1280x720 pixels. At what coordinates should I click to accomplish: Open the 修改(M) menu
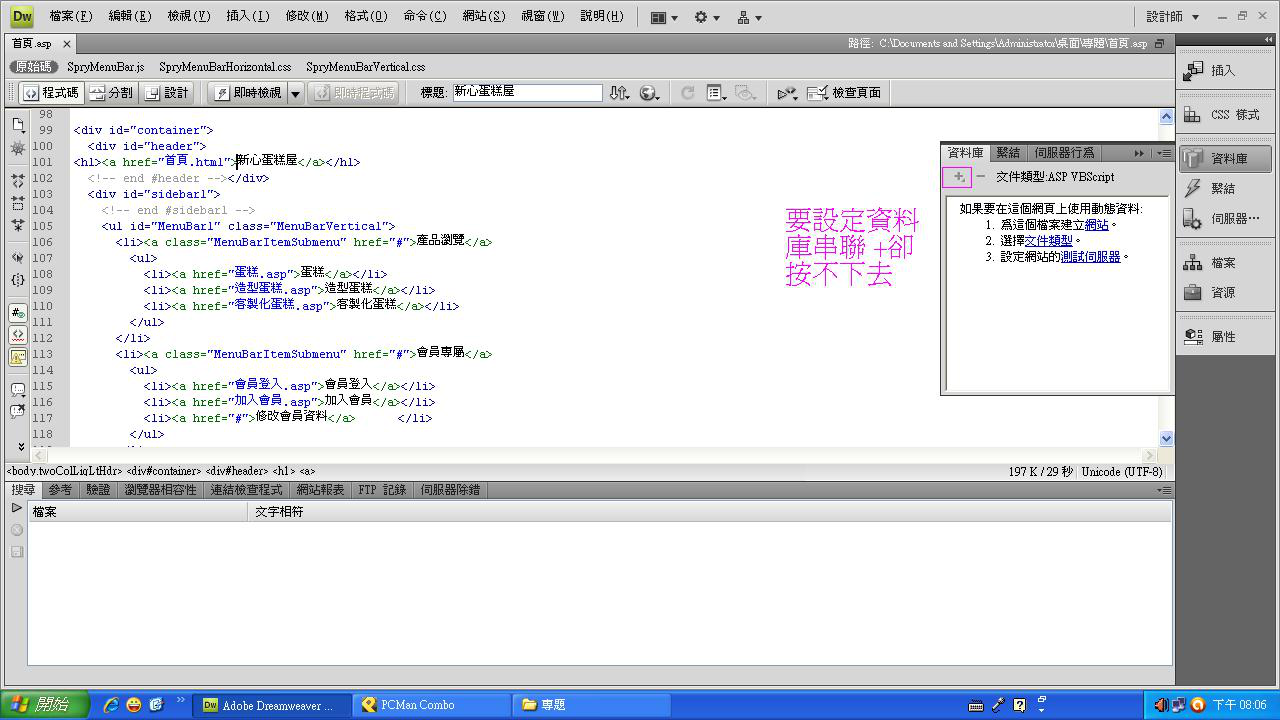click(x=306, y=16)
